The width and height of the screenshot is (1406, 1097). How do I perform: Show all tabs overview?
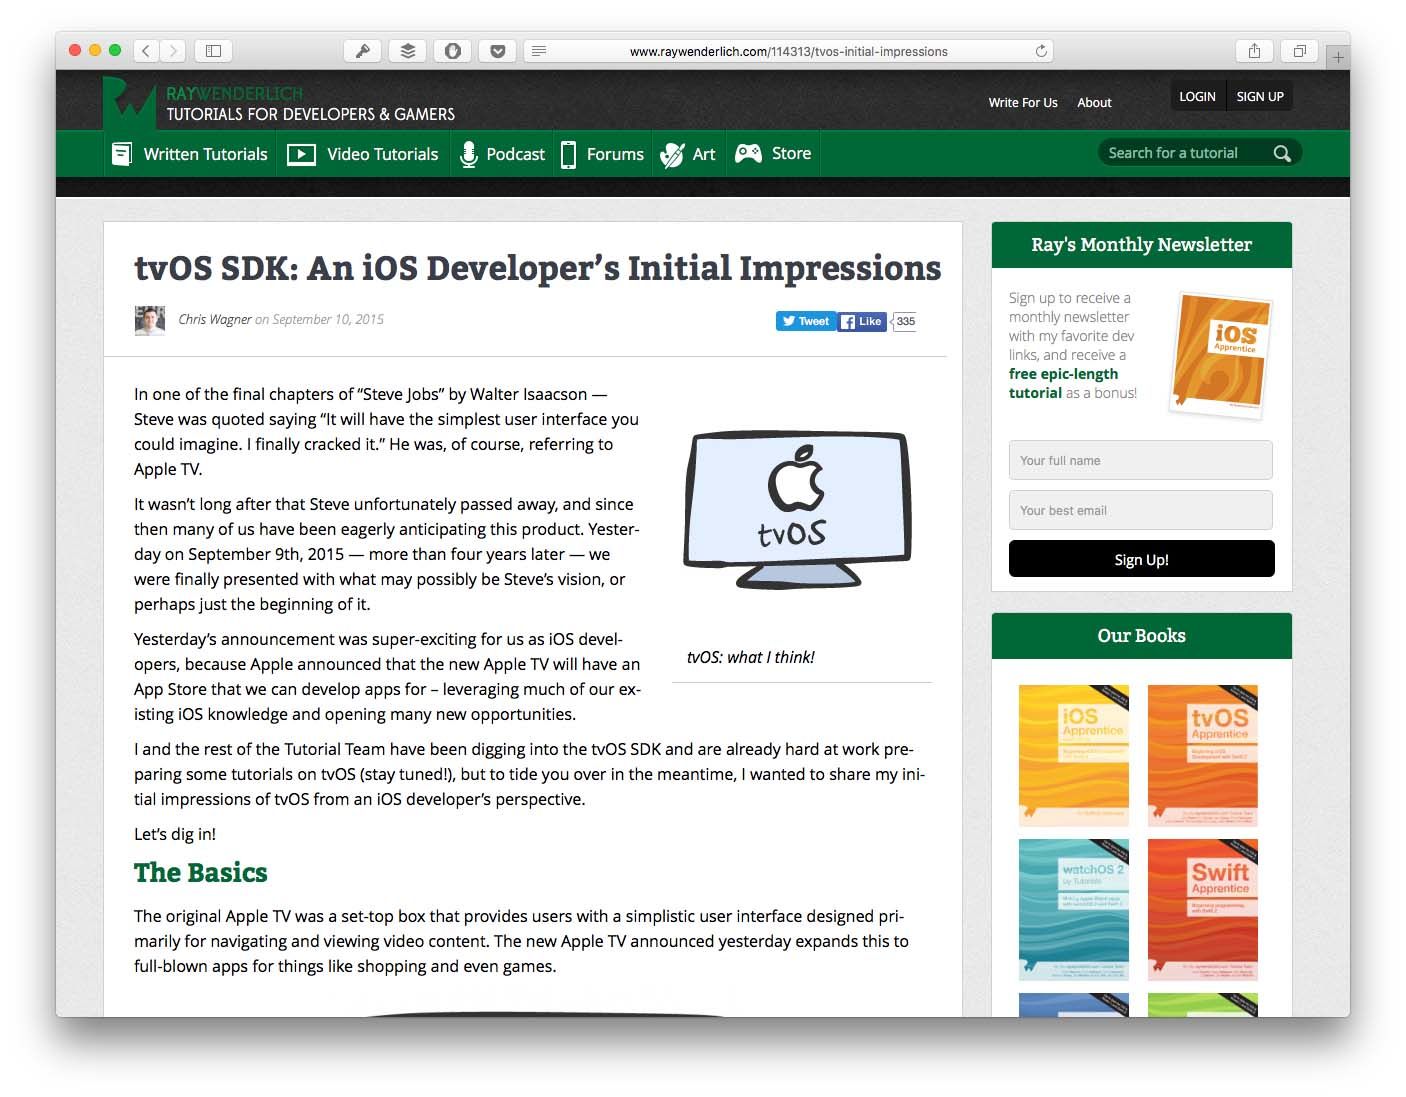coord(1299,50)
